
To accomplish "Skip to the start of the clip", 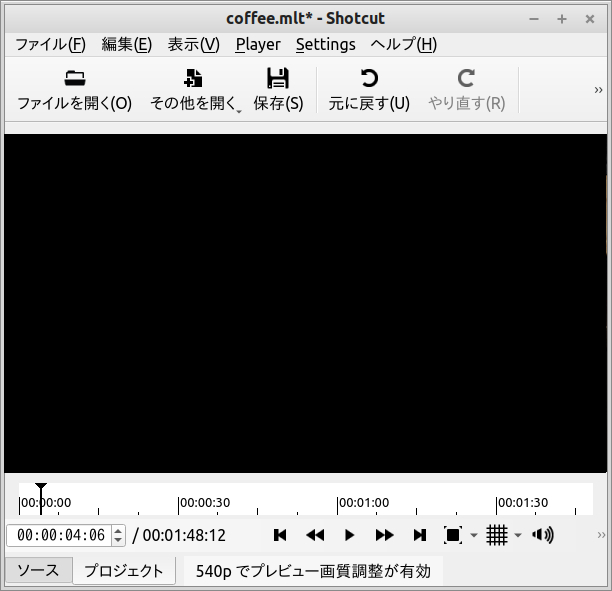I will (x=280, y=536).
